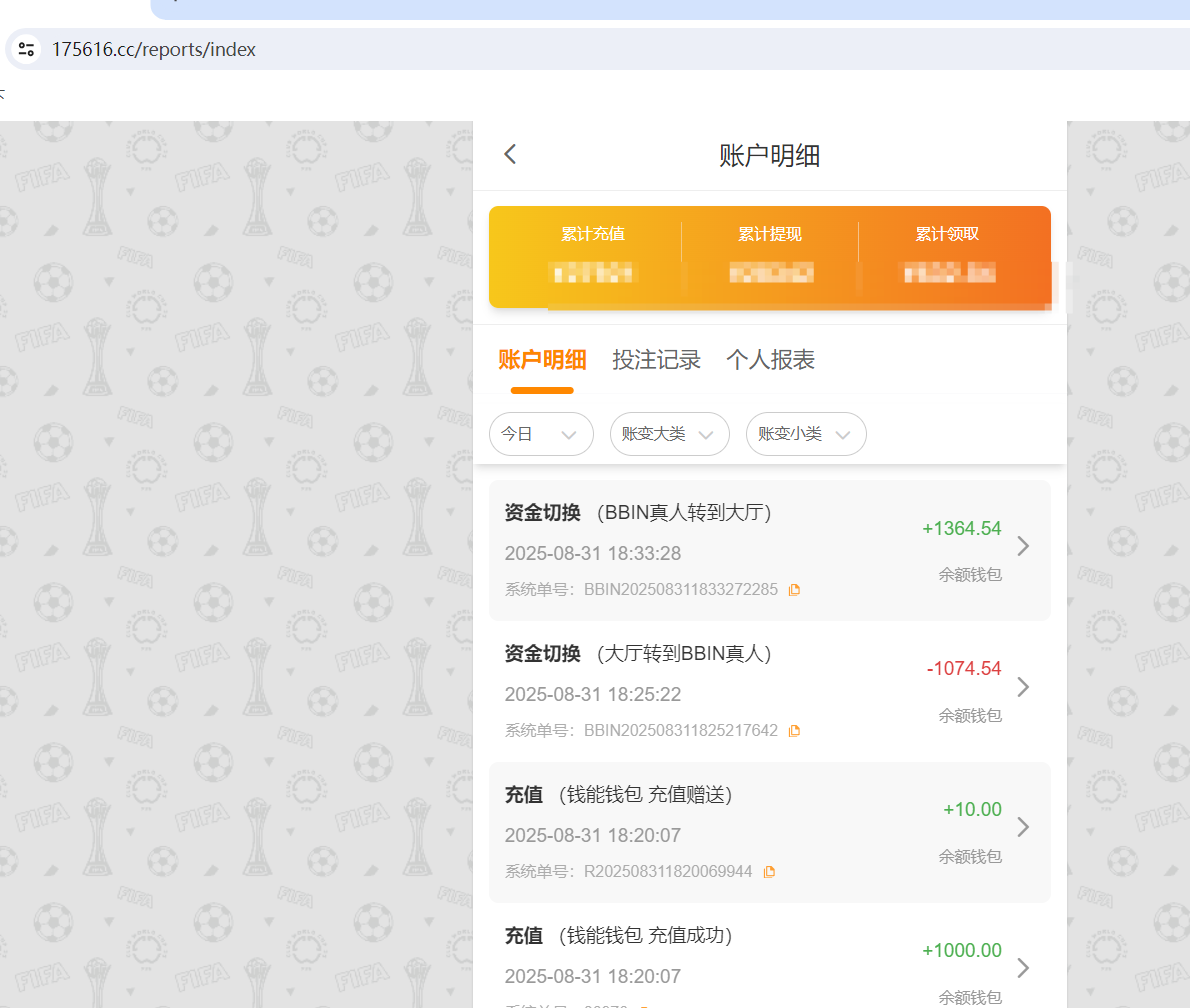
Task: Open the 账变小类 dropdown
Action: pyautogui.click(x=806, y=434)
